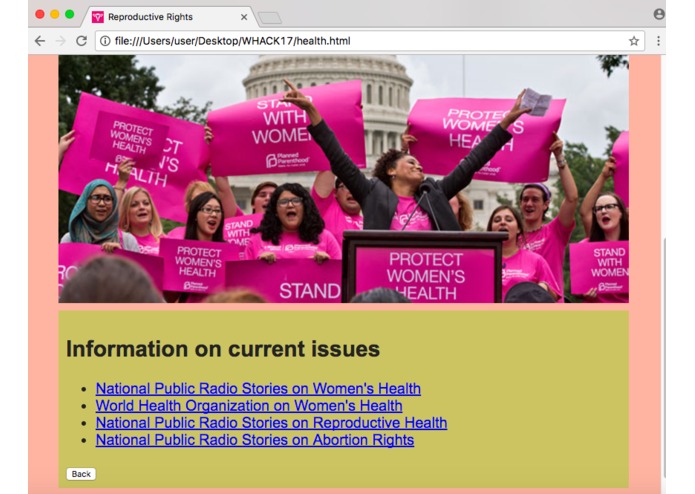Click the Back button
Image resolution: width=695 pixels, height=494 pixels.
[x=81, y=474]
